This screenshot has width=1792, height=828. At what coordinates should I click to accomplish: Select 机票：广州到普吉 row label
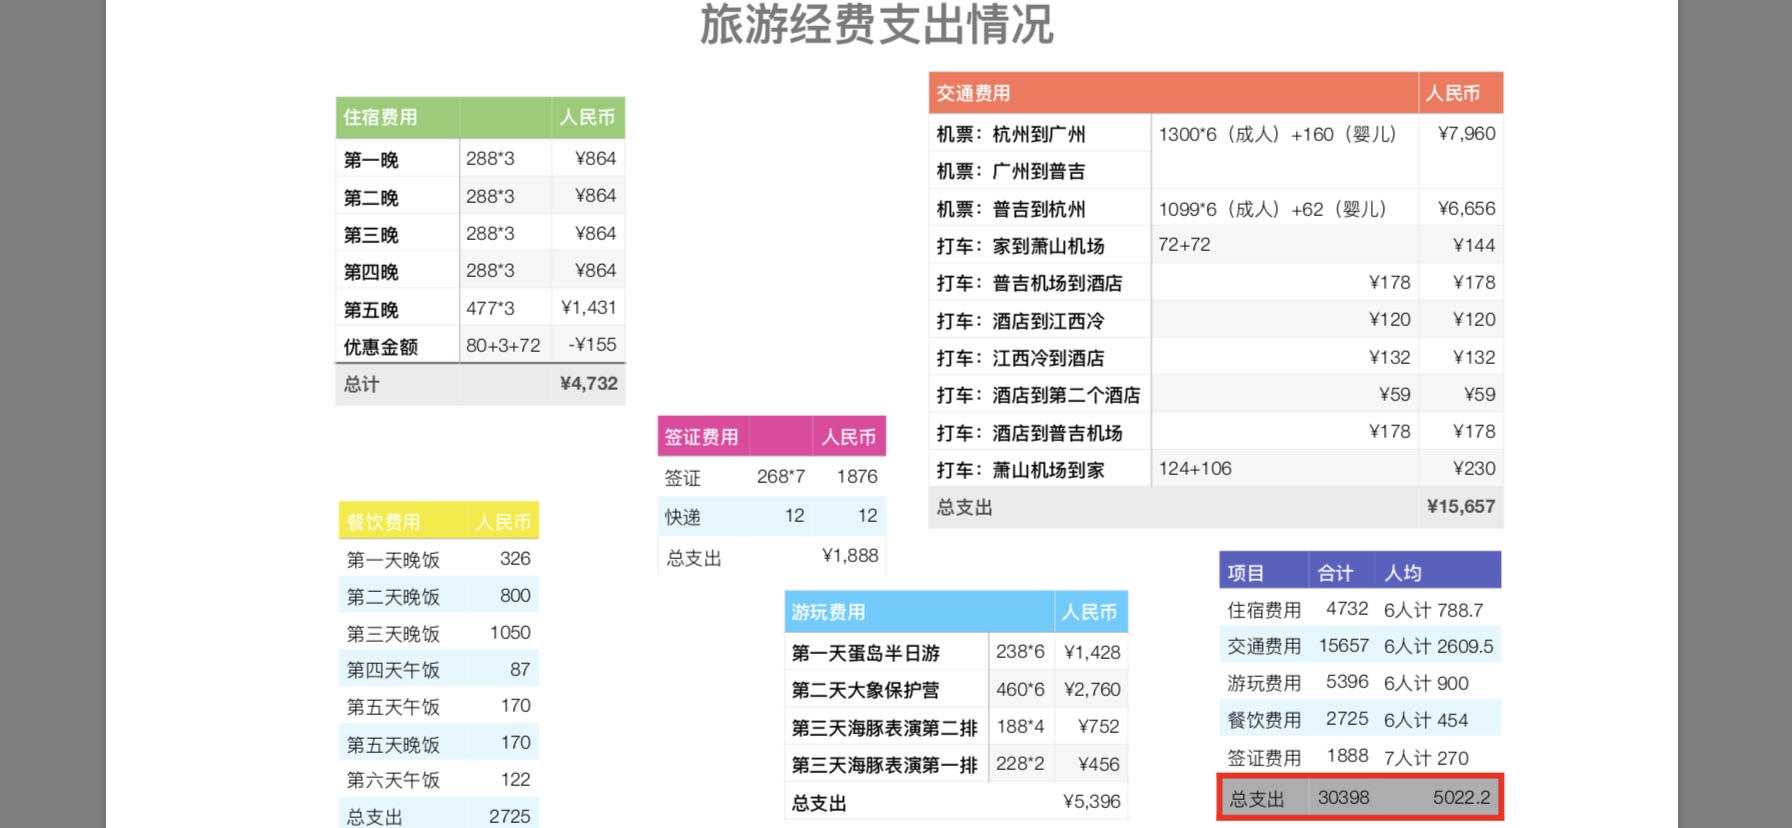(1011, 172)
